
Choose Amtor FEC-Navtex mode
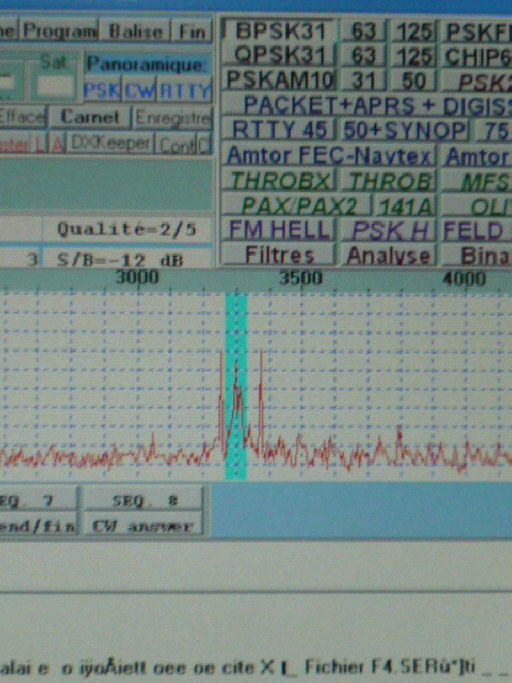[x=329, y=156]
